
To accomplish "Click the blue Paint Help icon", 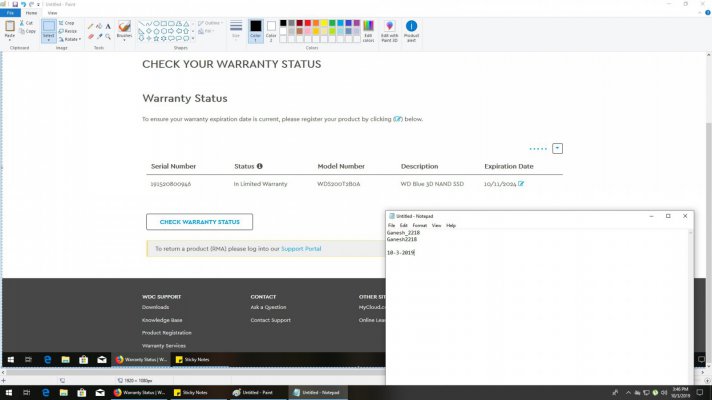I will pos(707,13).
